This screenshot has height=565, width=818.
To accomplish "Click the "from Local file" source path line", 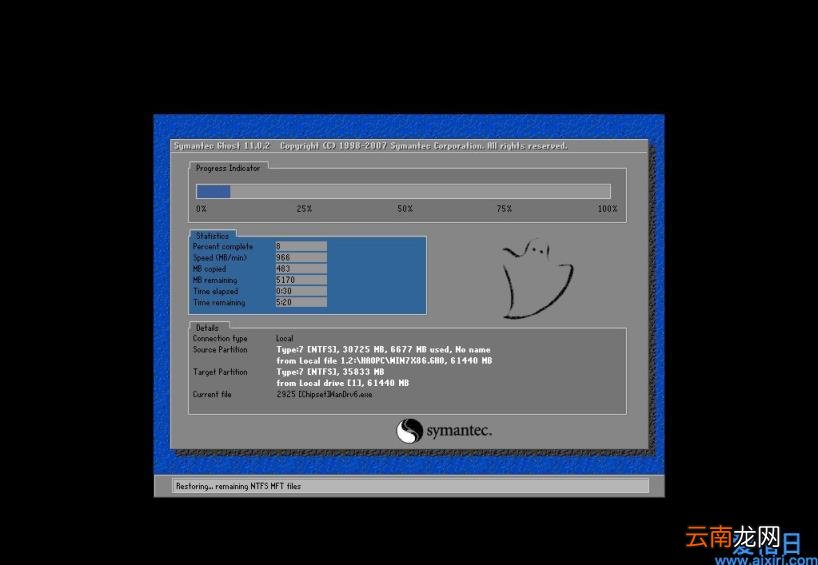I will coord(384,360).
